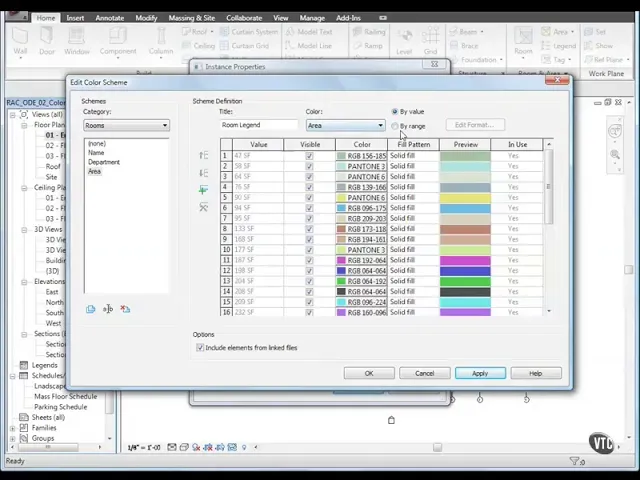Open the Category dropdown showing Rooms
This screenshot has height=480, width=640.
point(126,125)
